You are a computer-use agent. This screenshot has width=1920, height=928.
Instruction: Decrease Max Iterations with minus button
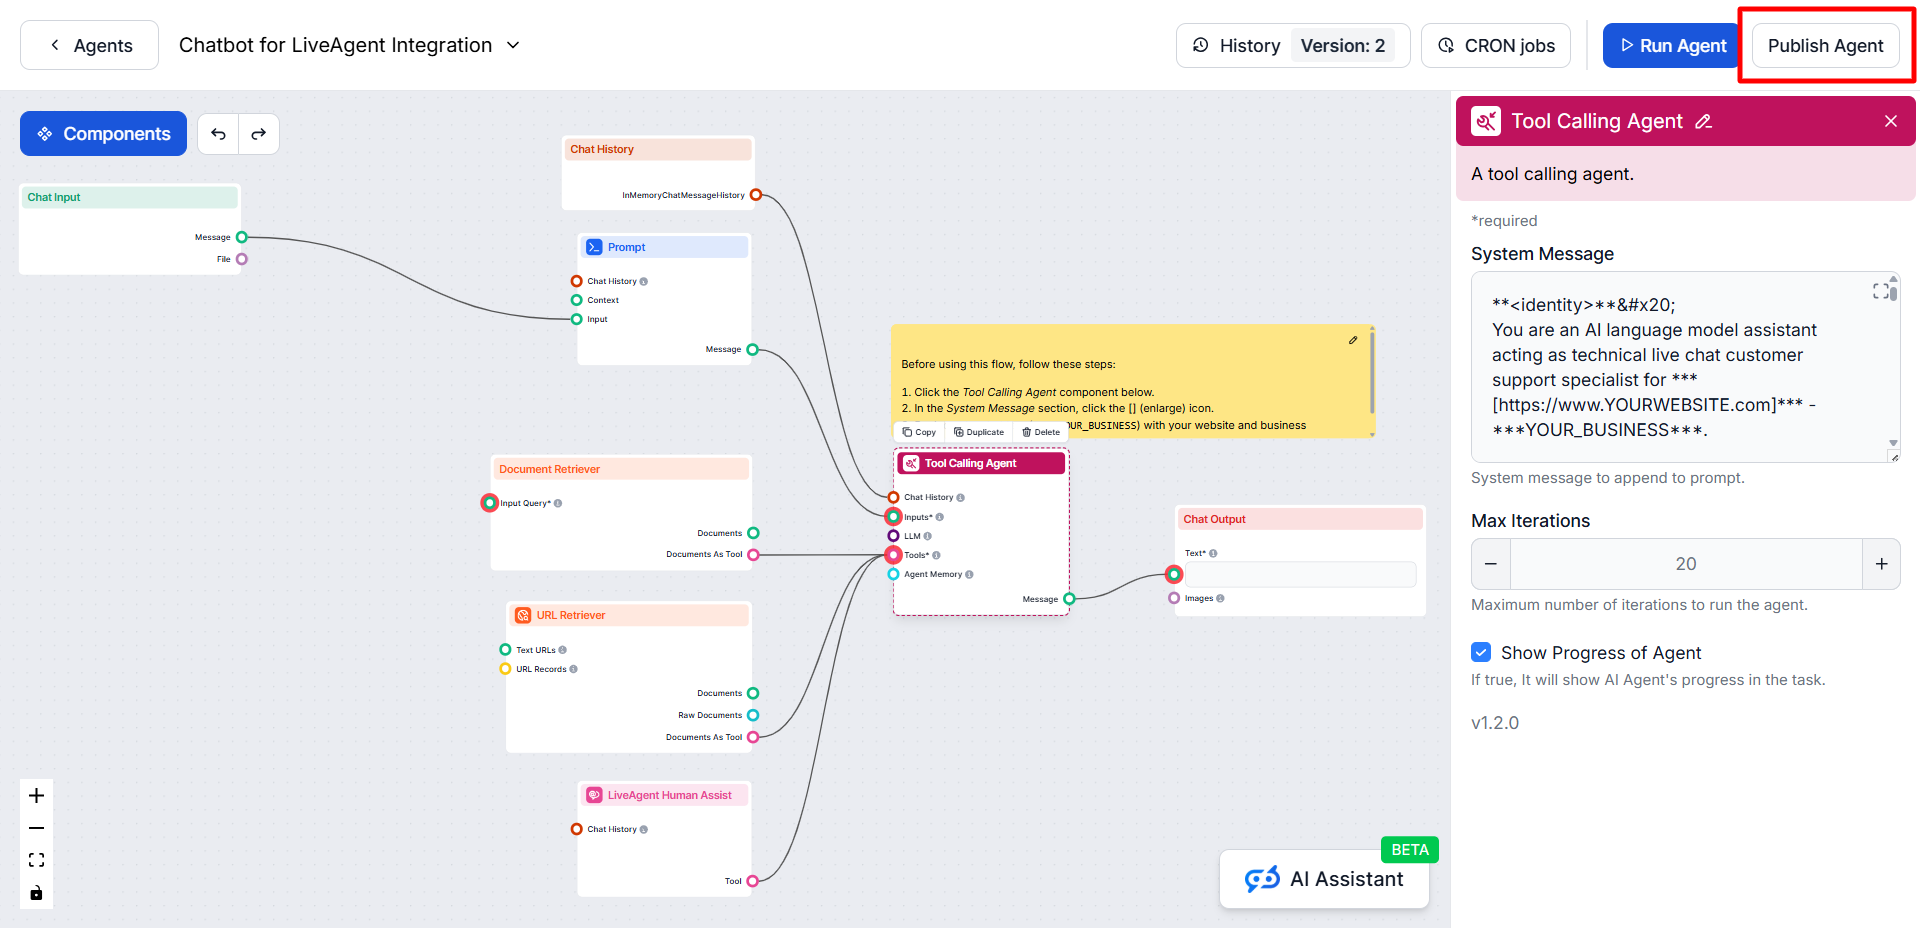(x=1491, y=564)
